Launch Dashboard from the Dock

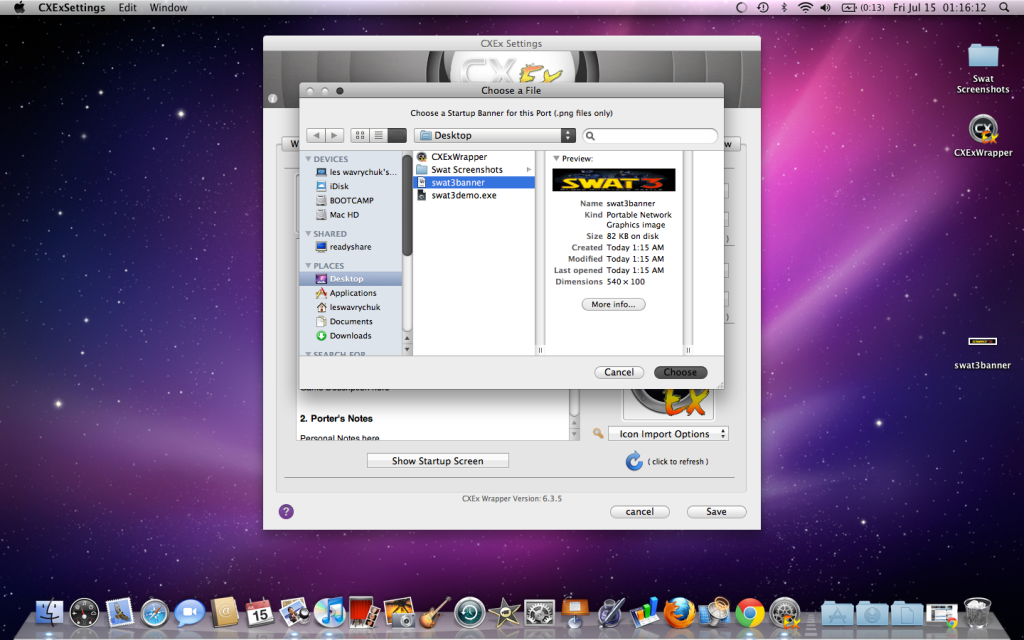[x=84, y=613]
